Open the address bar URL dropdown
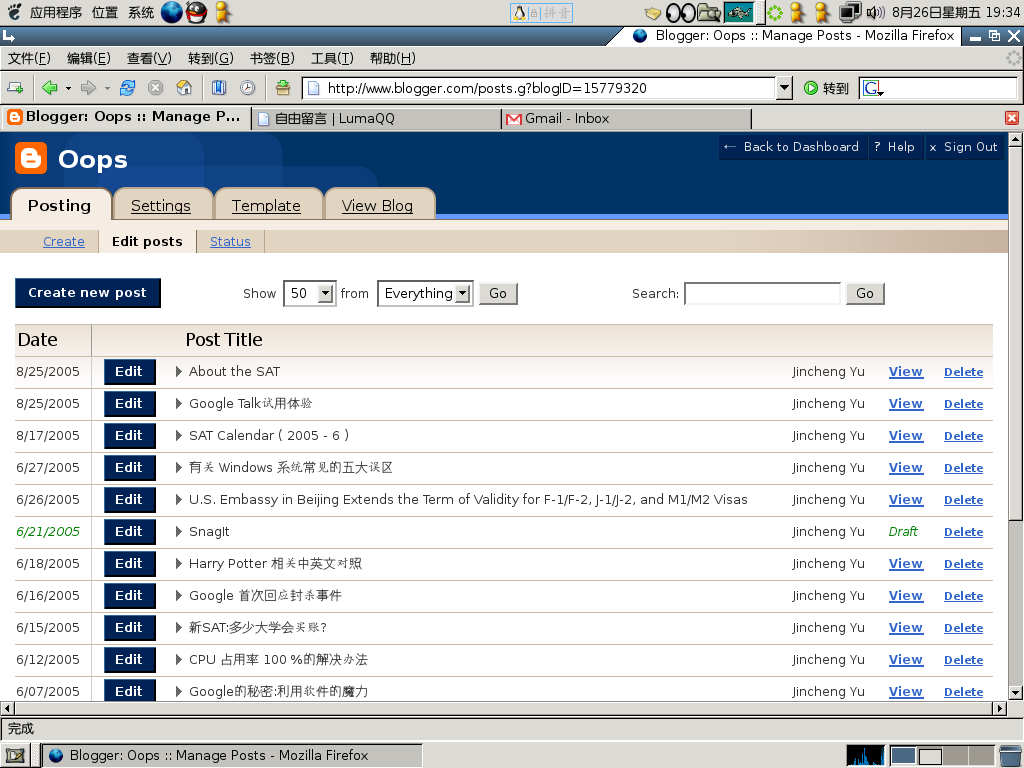1024x768 pixels. 784,88
